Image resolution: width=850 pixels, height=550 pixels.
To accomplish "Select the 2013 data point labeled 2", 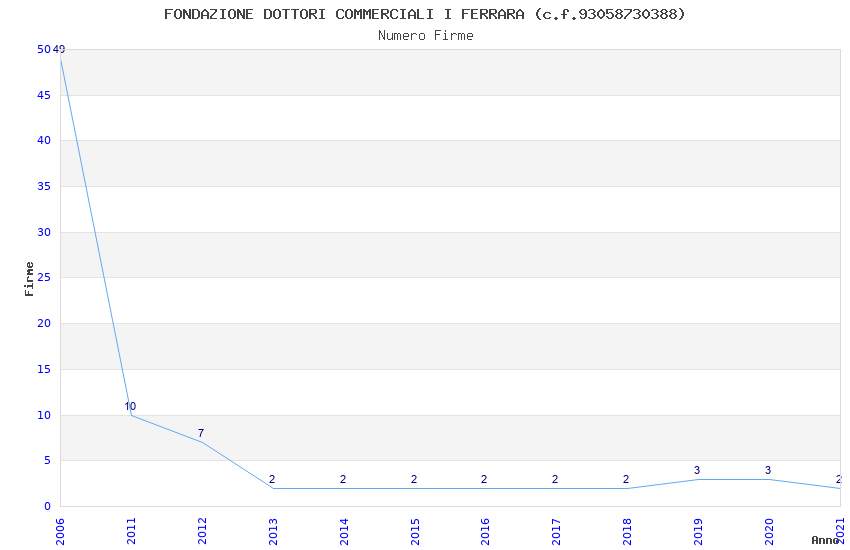I will point(273,488).
